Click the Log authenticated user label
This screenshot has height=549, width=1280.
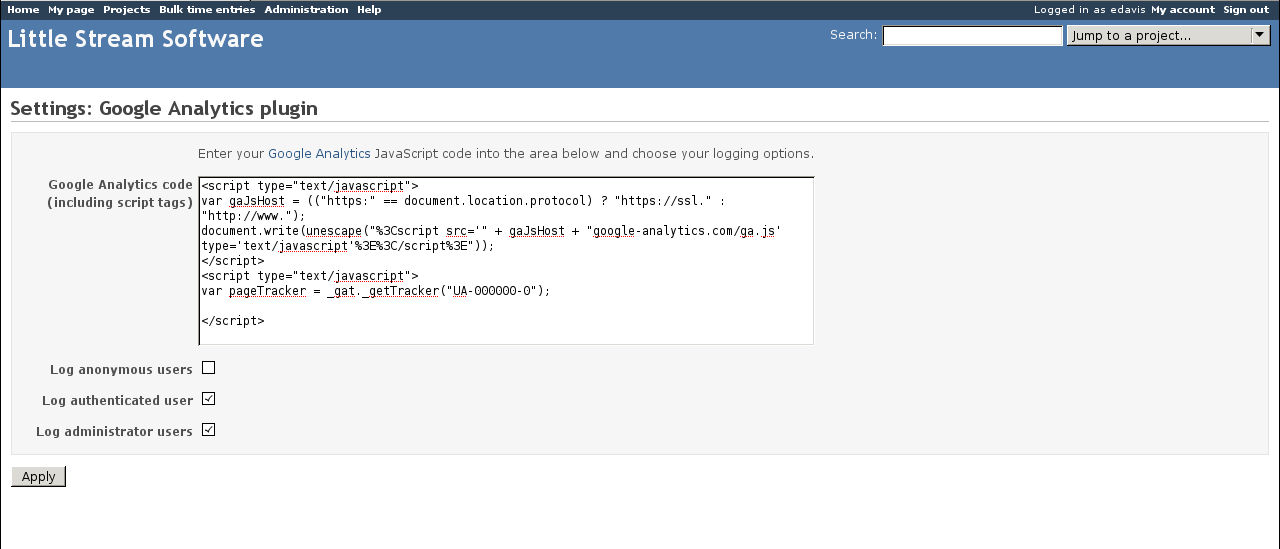click(117, 401)
